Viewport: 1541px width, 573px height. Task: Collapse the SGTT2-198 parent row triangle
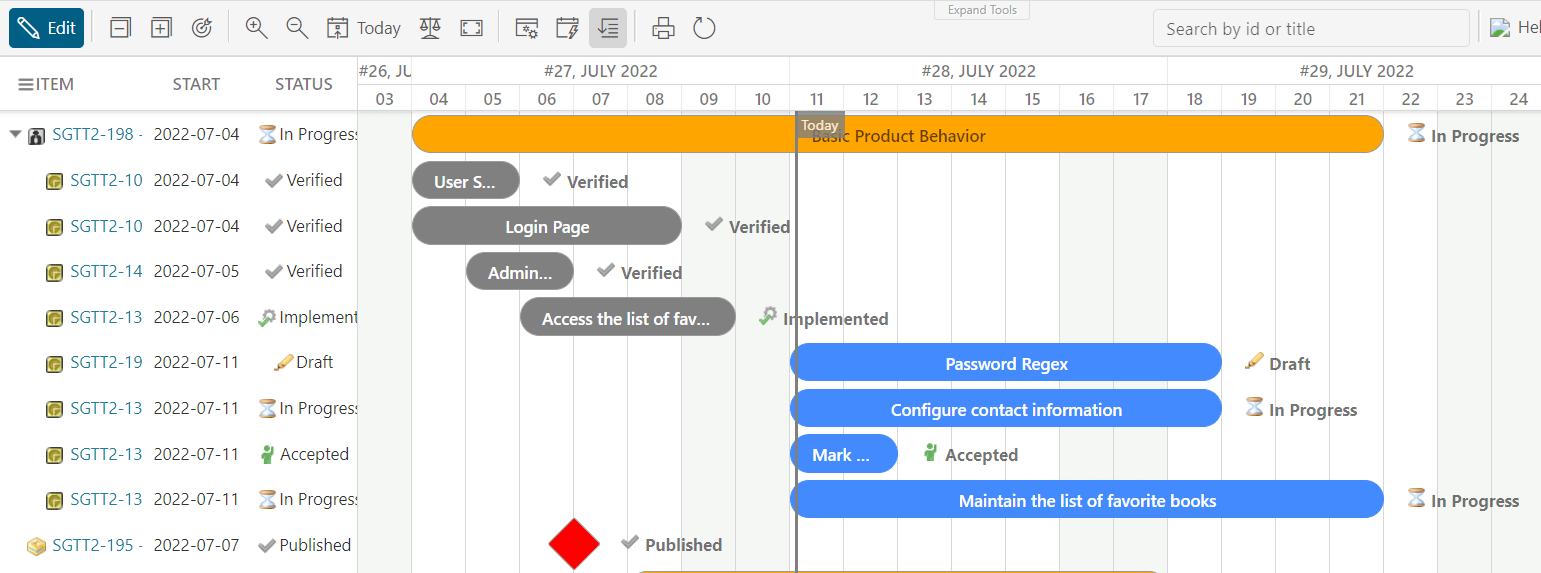pyautogui.click(x=15, y=134)
